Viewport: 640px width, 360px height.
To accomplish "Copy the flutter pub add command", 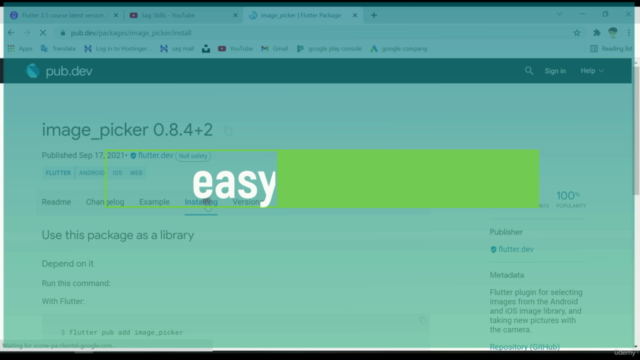I will [x=423, y=320].
